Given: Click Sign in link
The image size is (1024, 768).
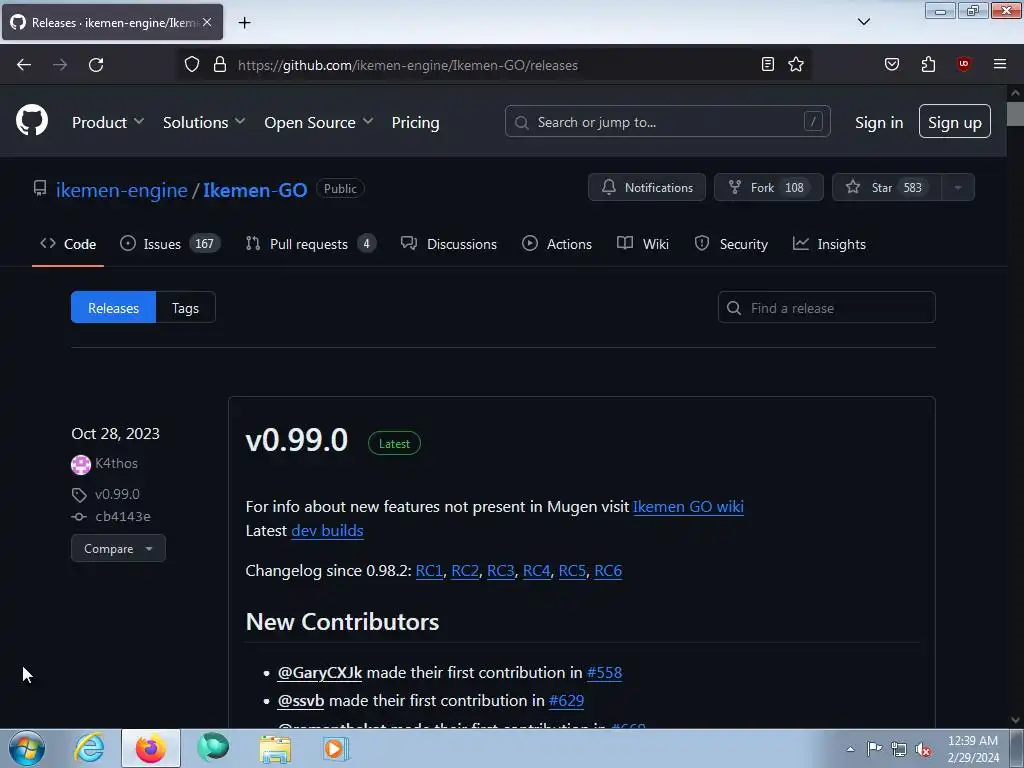Looking at the screenshot, I should point(879,122).
